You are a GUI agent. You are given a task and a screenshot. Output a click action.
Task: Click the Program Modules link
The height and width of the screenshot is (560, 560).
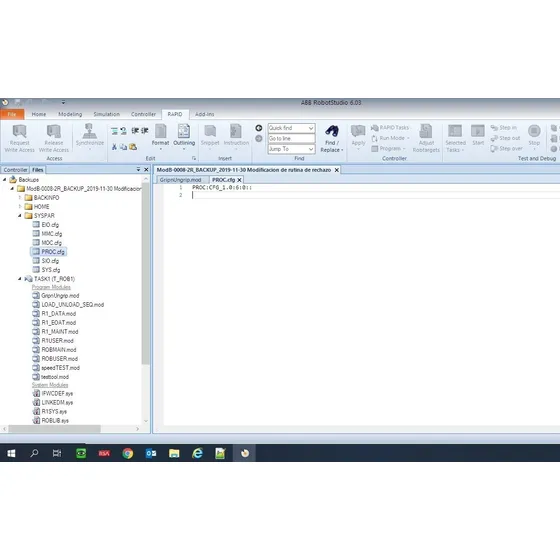(x=51, y=287)
